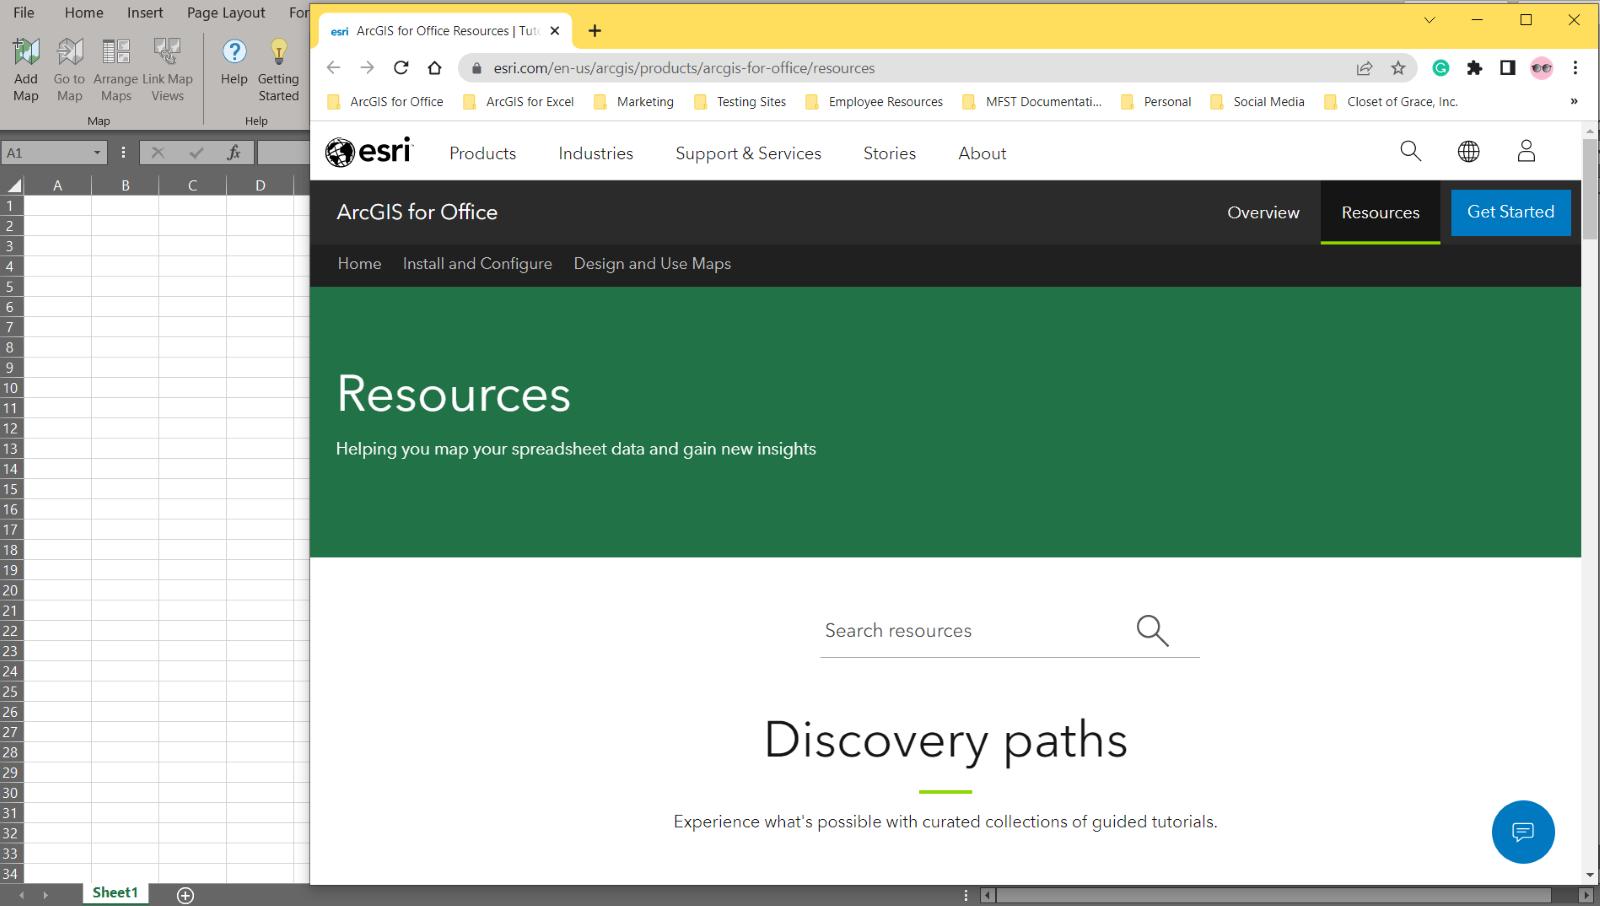Open the ArcGIS for Office bookmark folder

tap(386, 102)
